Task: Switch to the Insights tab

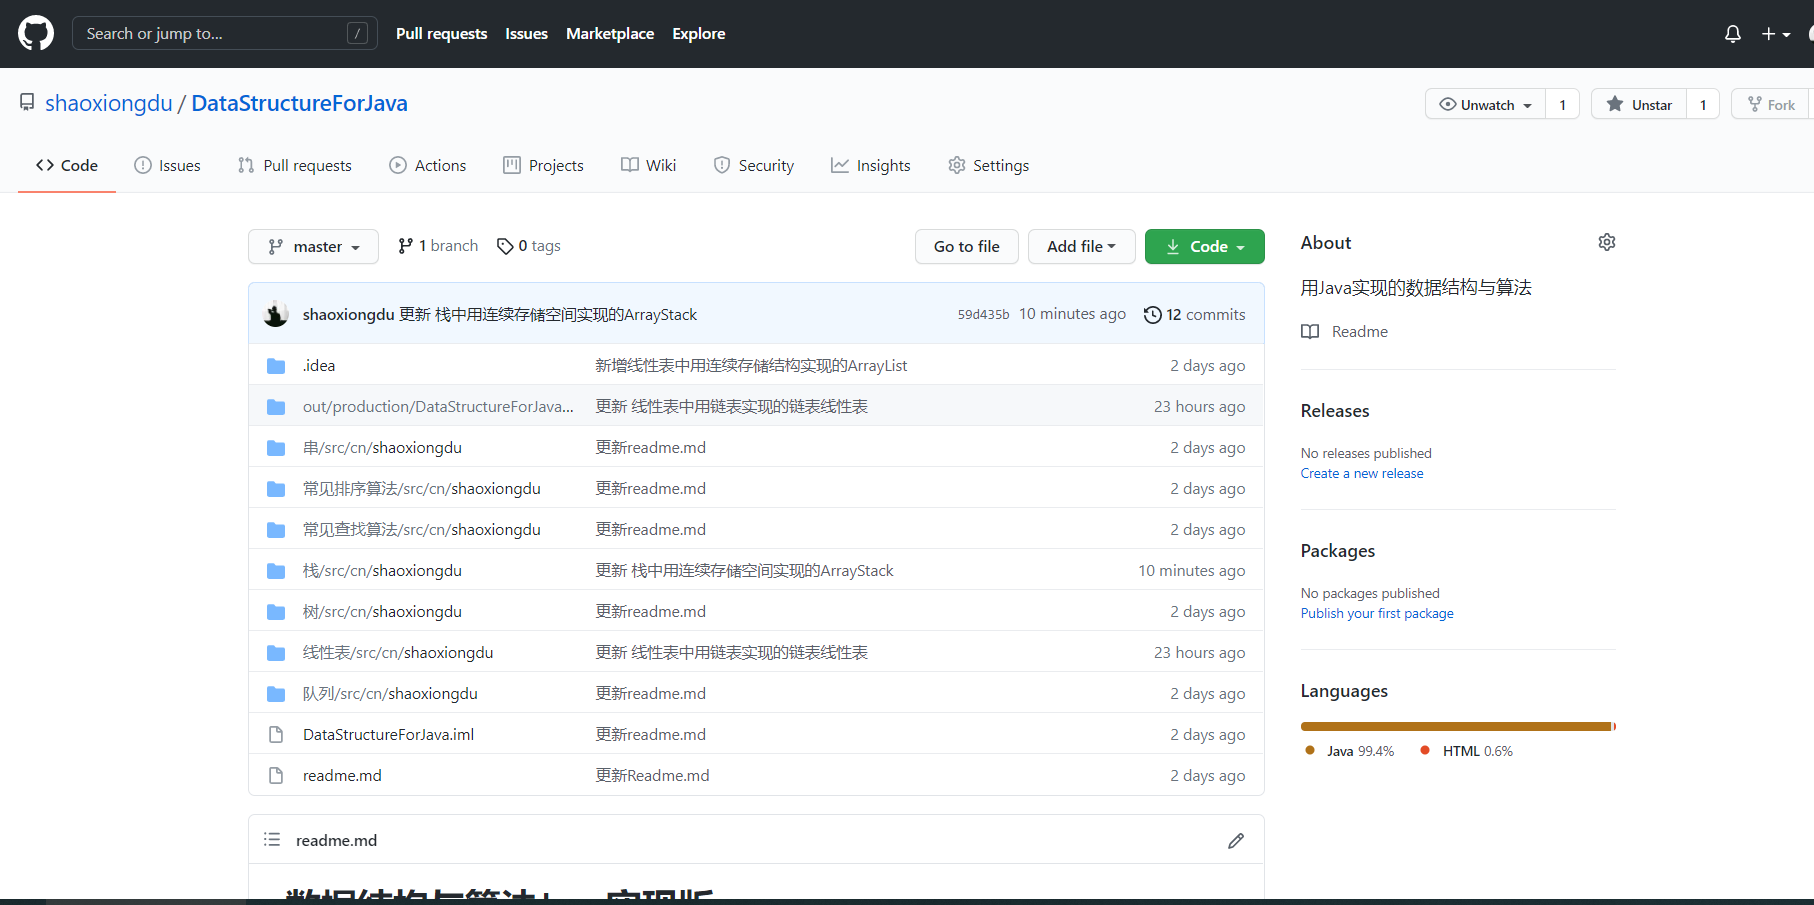Action: click(871, 165)
